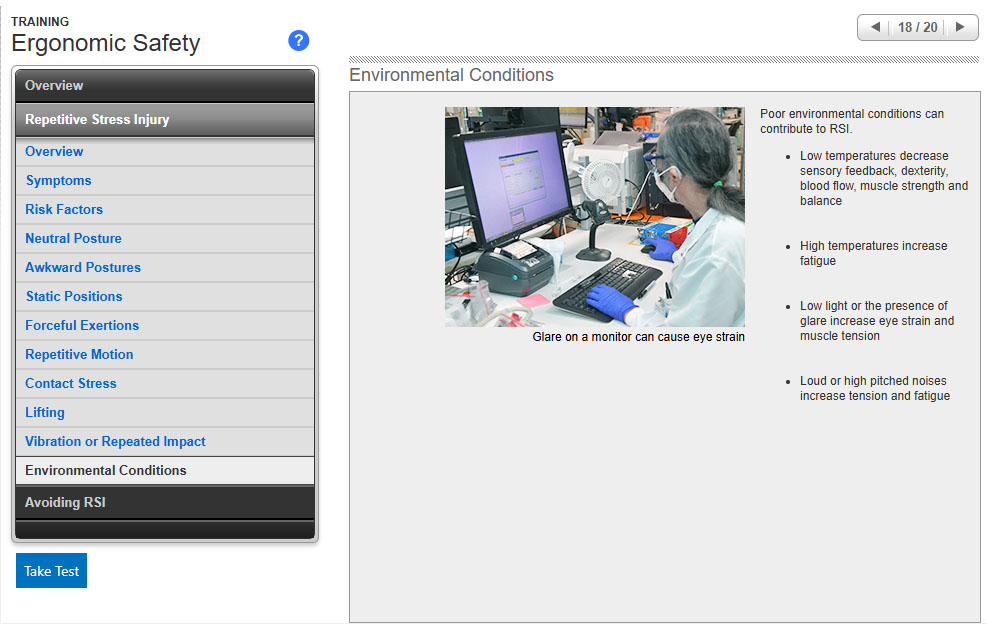The image size is (987, 630).
Task: Go to previous slide with left arrow
Action: point(875,27)
